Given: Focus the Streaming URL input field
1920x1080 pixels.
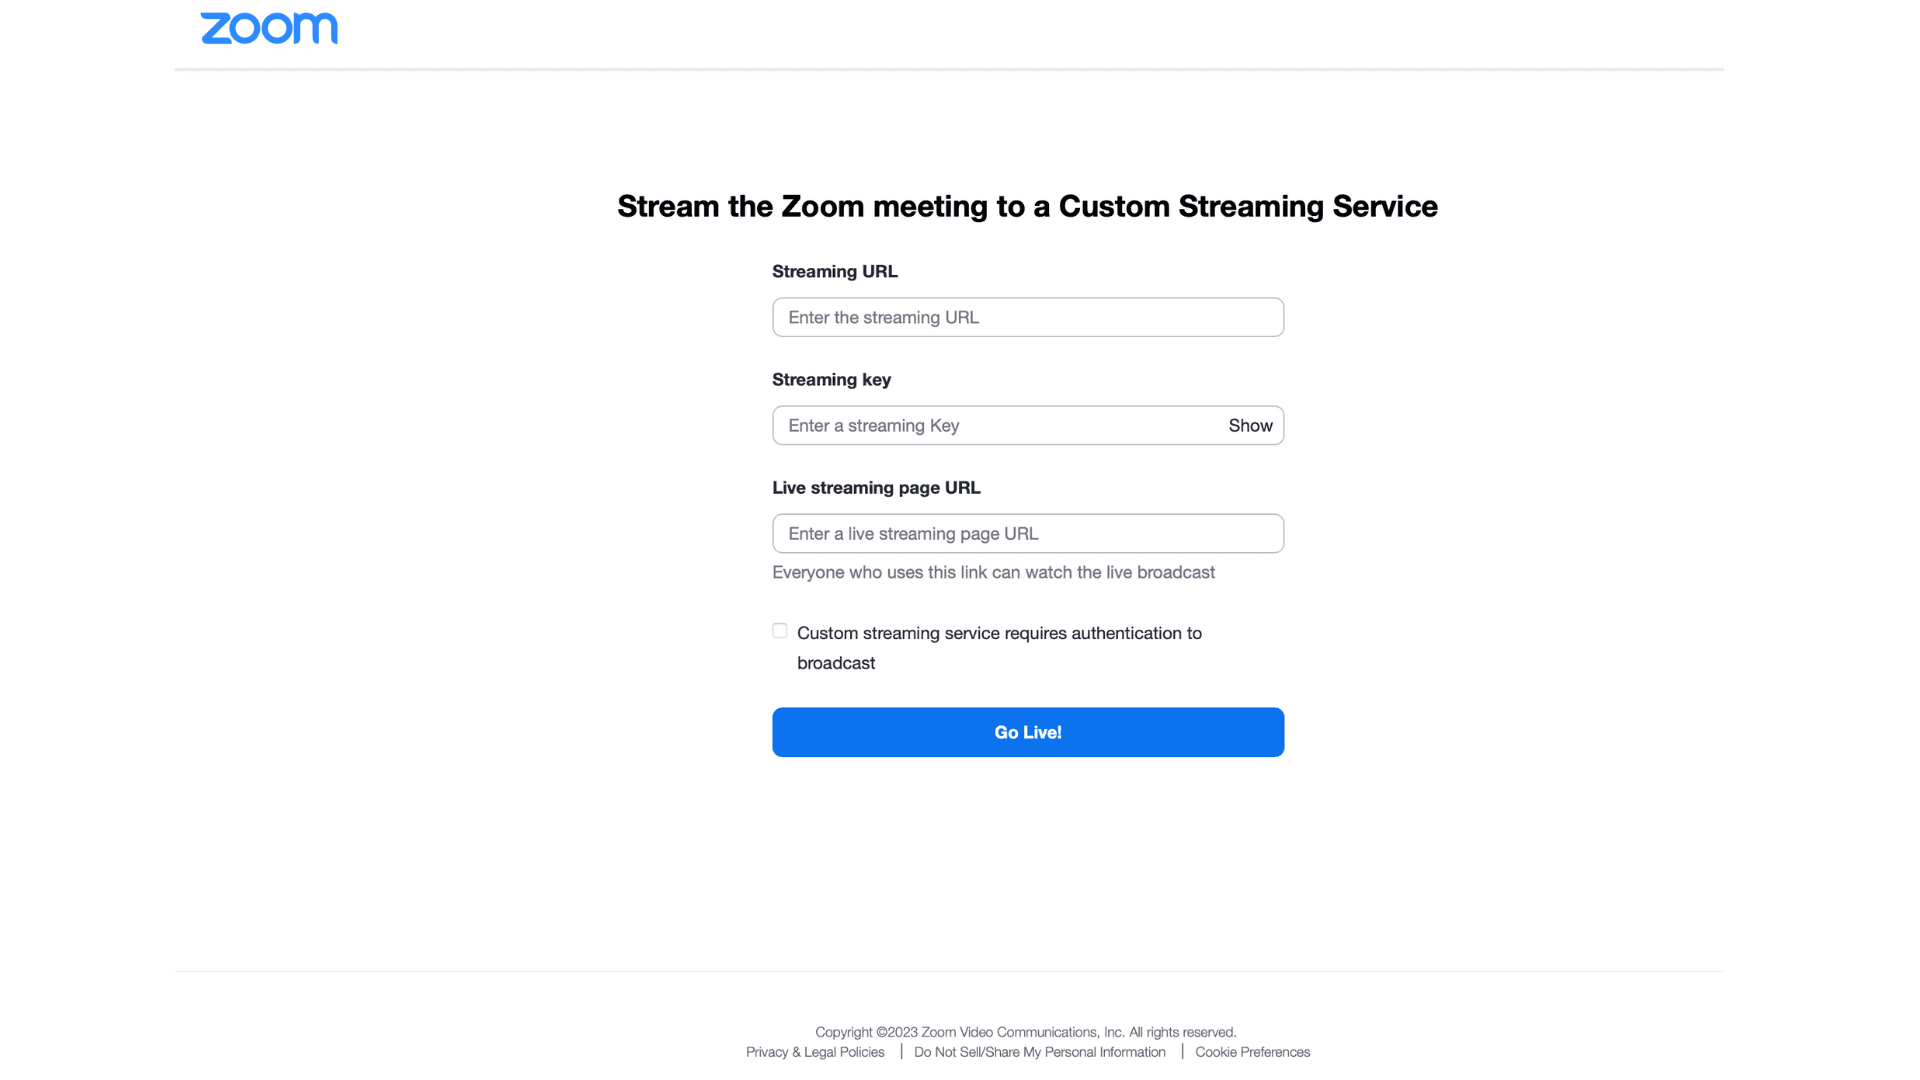Looking at the screenshot, I should pyautogui.click(x=1028, y=317).
